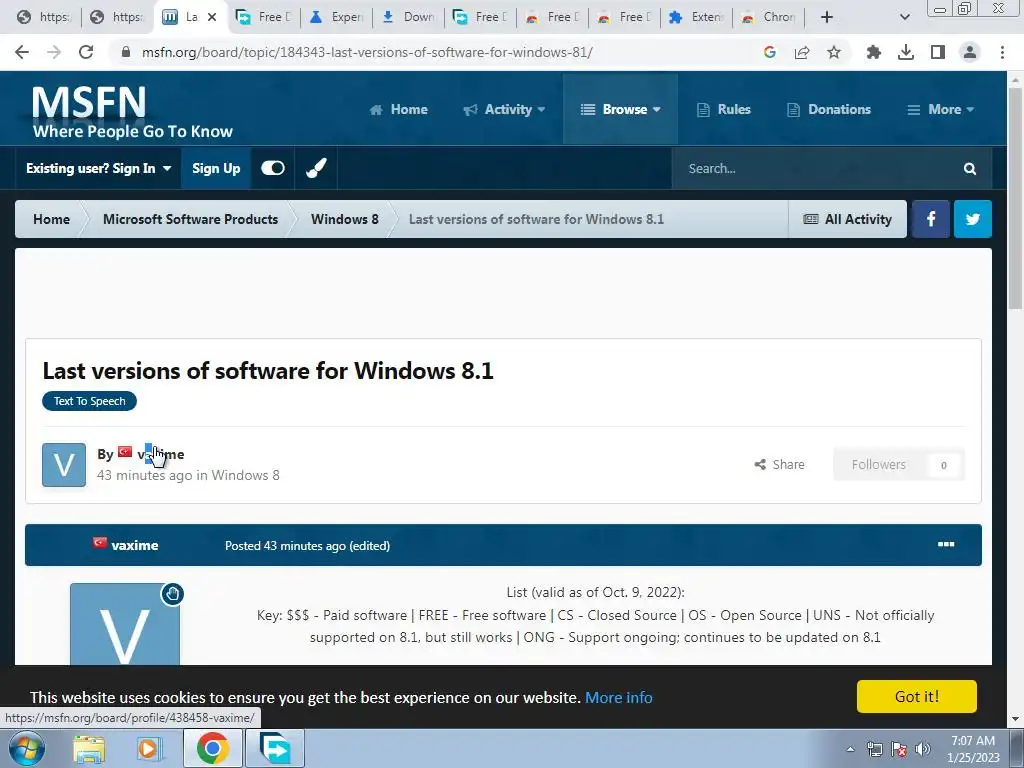Open Chrome downloads icon

pyautogui.click(x=906, y=52)
